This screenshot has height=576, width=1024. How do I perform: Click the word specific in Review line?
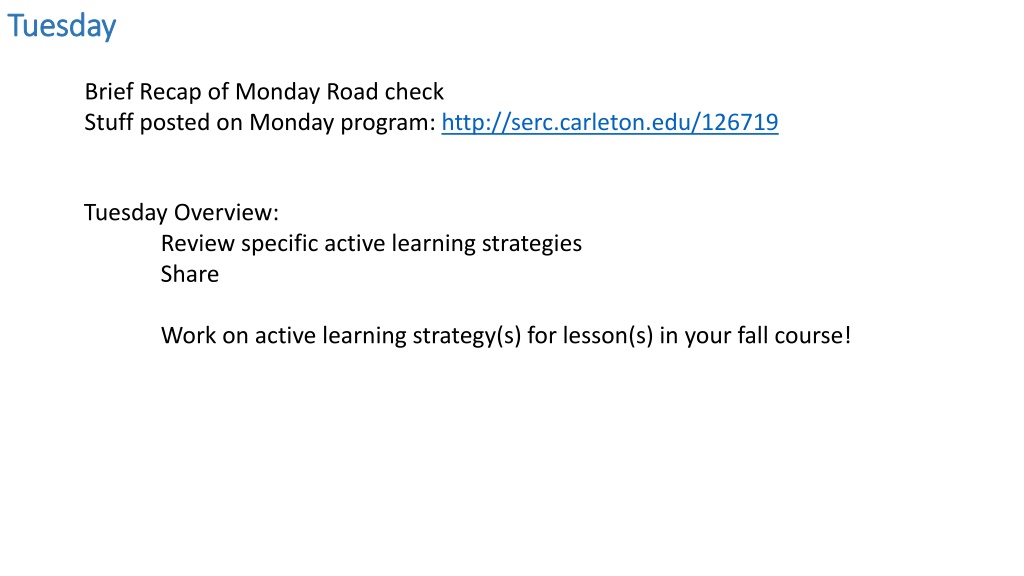tap(280, 244)
